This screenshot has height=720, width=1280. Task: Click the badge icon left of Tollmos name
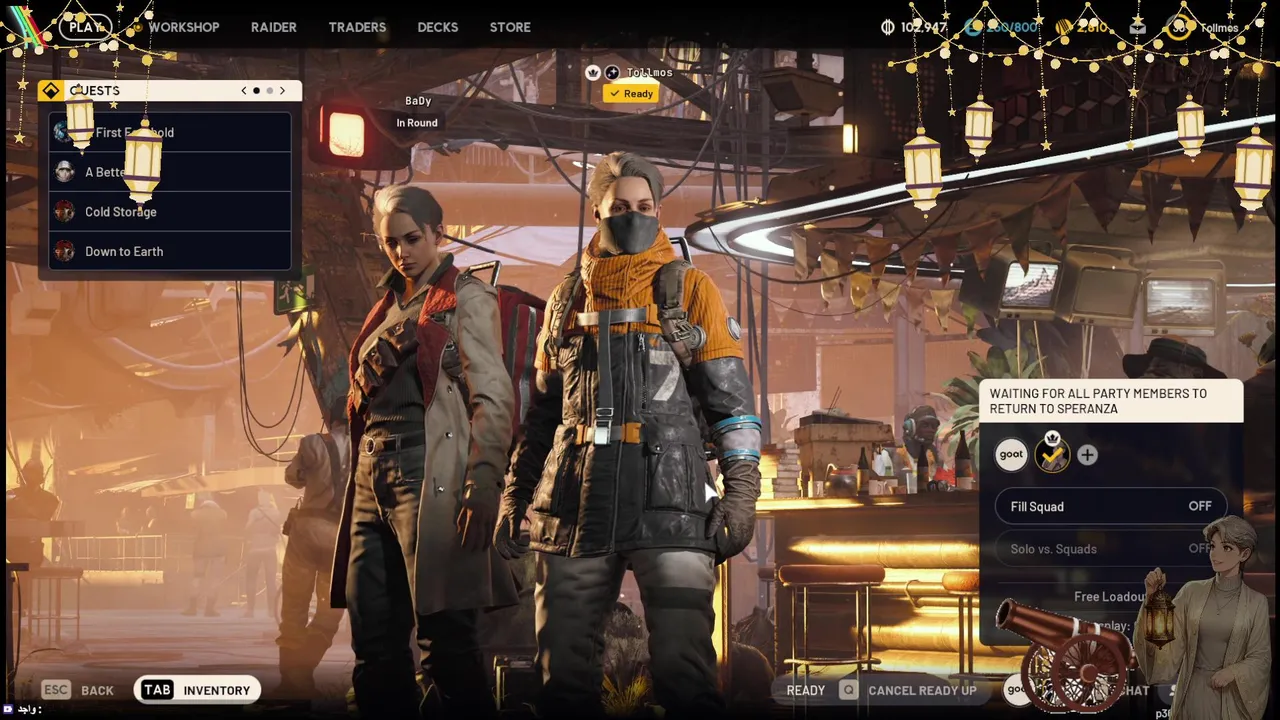coord(612,73)
